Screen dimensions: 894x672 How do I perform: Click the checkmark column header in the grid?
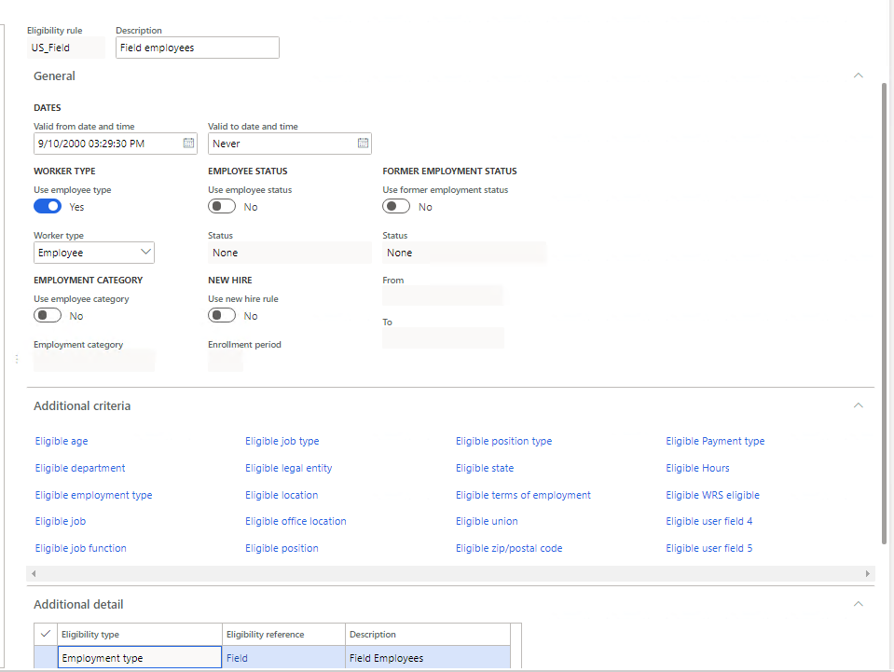point(44,634)
